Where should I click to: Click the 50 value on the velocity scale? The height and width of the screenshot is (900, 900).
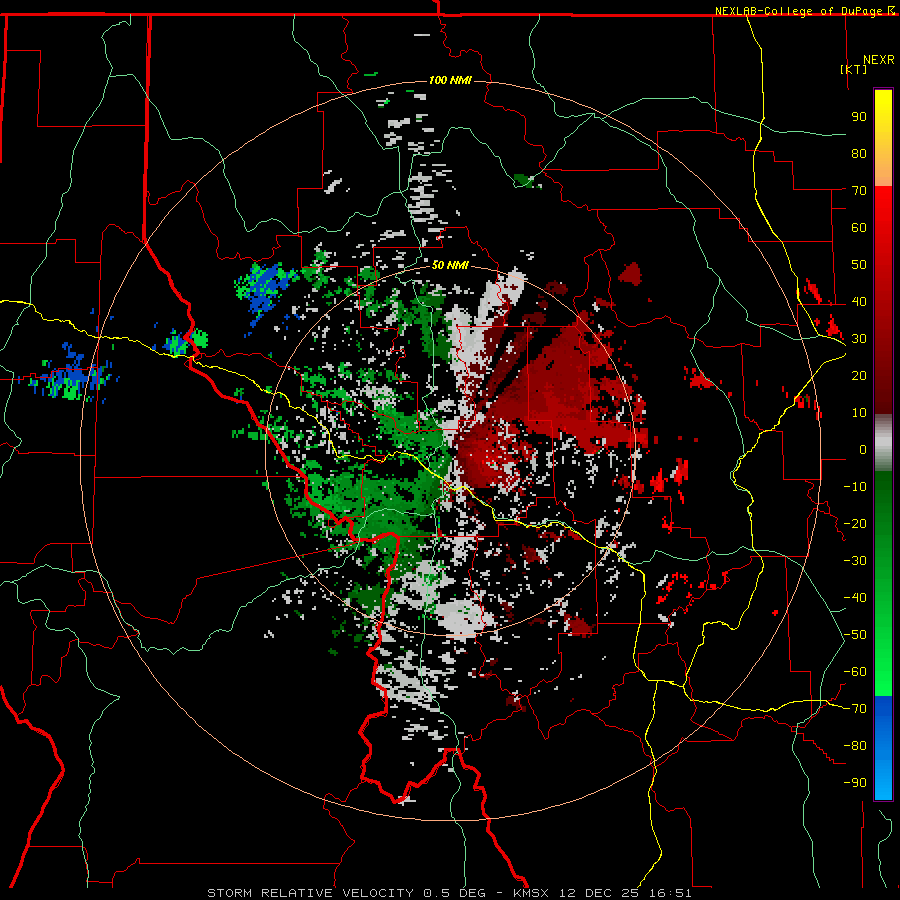859,265
